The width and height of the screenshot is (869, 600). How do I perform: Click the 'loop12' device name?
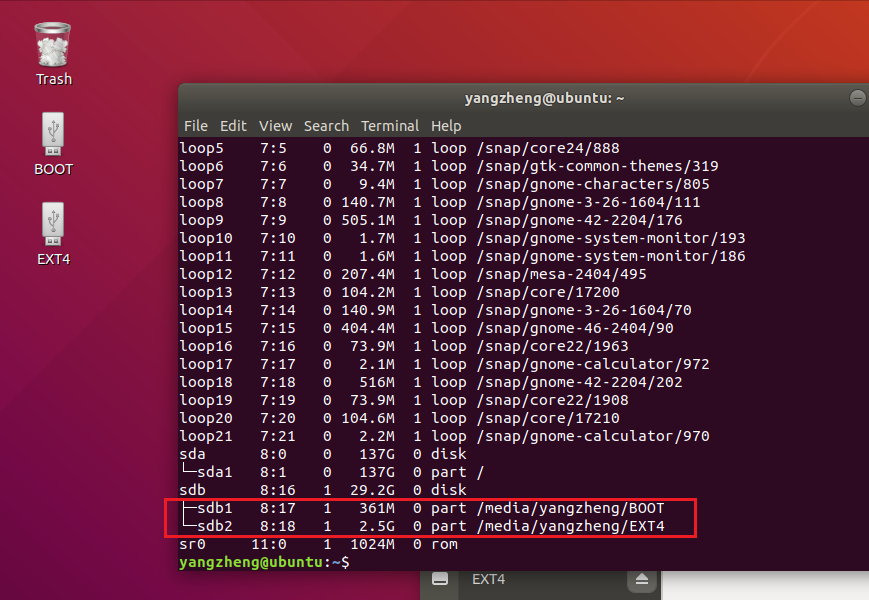tap(206, 274)
